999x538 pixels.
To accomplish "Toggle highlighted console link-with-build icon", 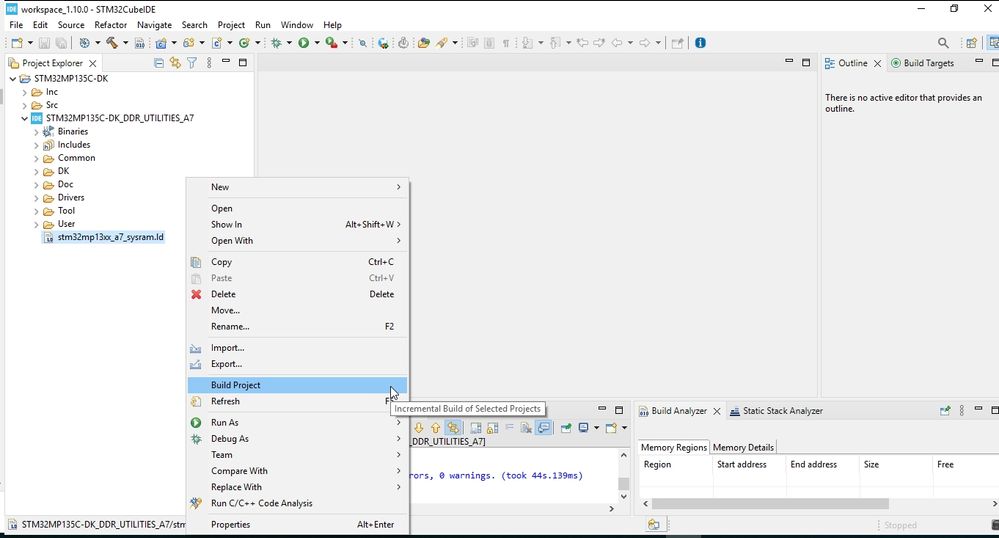I will coord(453,428).
